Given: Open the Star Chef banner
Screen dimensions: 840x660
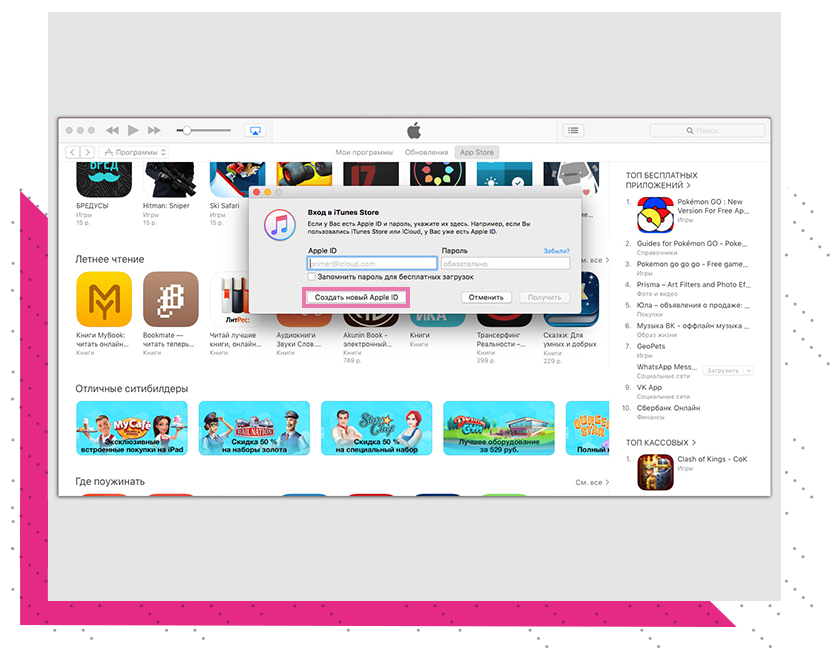Looking at the screenshot, I should pyautogui.click(x=377, y=428).
